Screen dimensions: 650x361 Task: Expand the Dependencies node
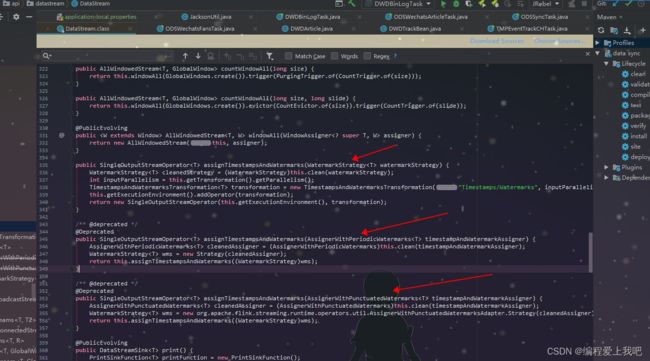pyautogui.click(x=606, y=177)
